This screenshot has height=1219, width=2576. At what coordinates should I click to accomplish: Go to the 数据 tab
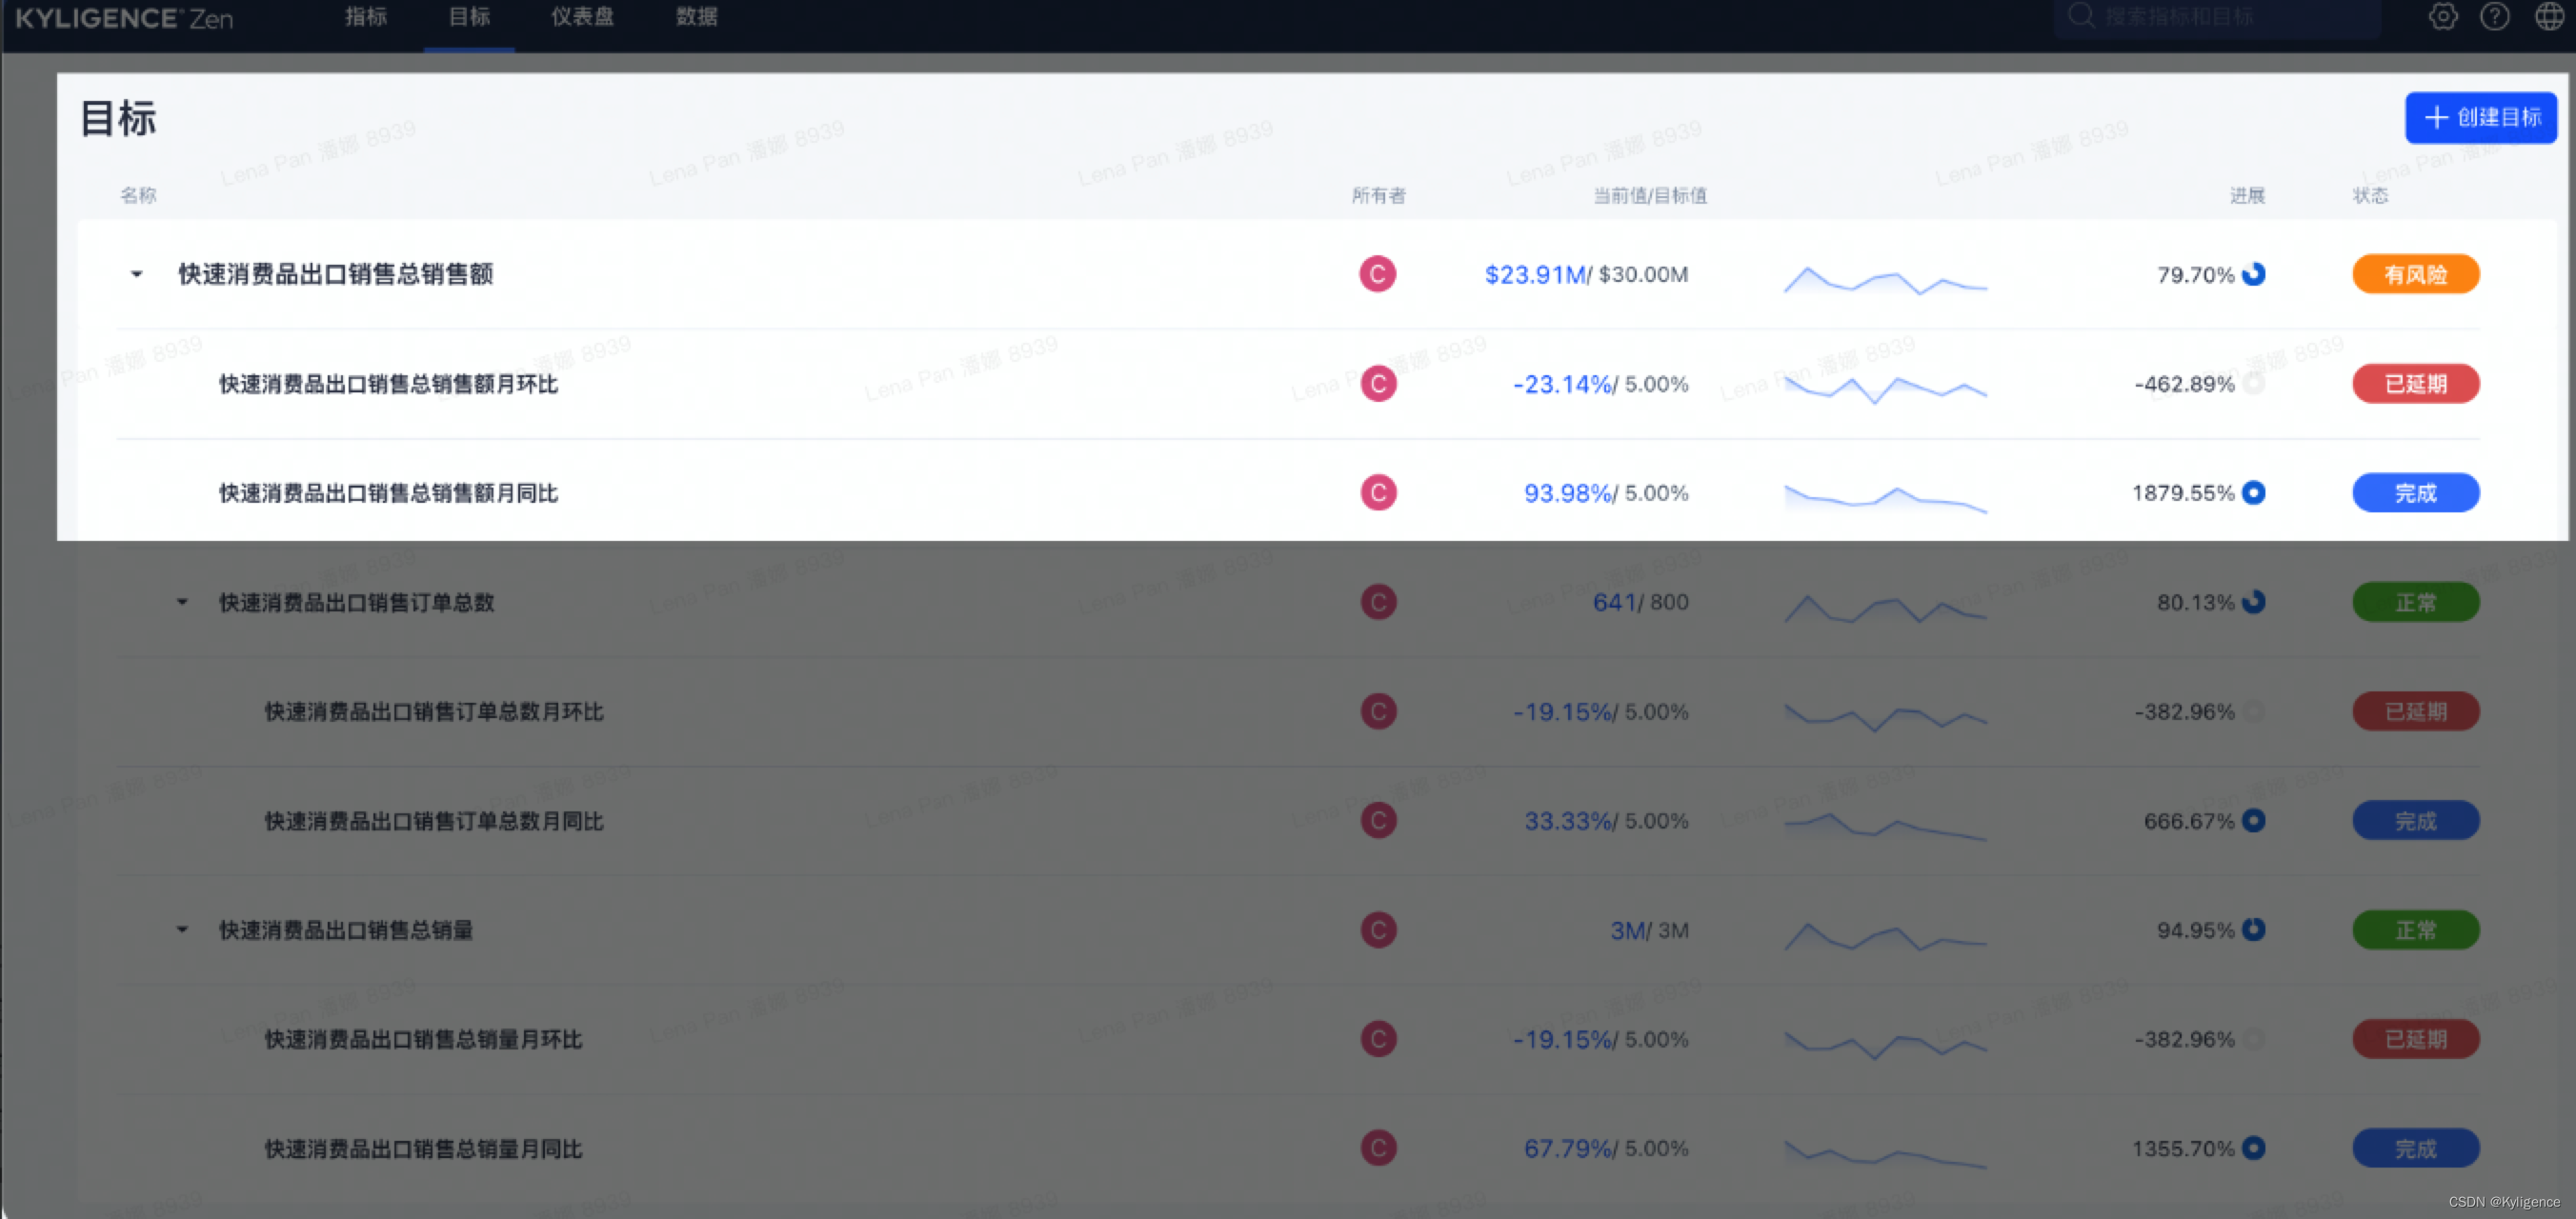(x=696, y=17)
